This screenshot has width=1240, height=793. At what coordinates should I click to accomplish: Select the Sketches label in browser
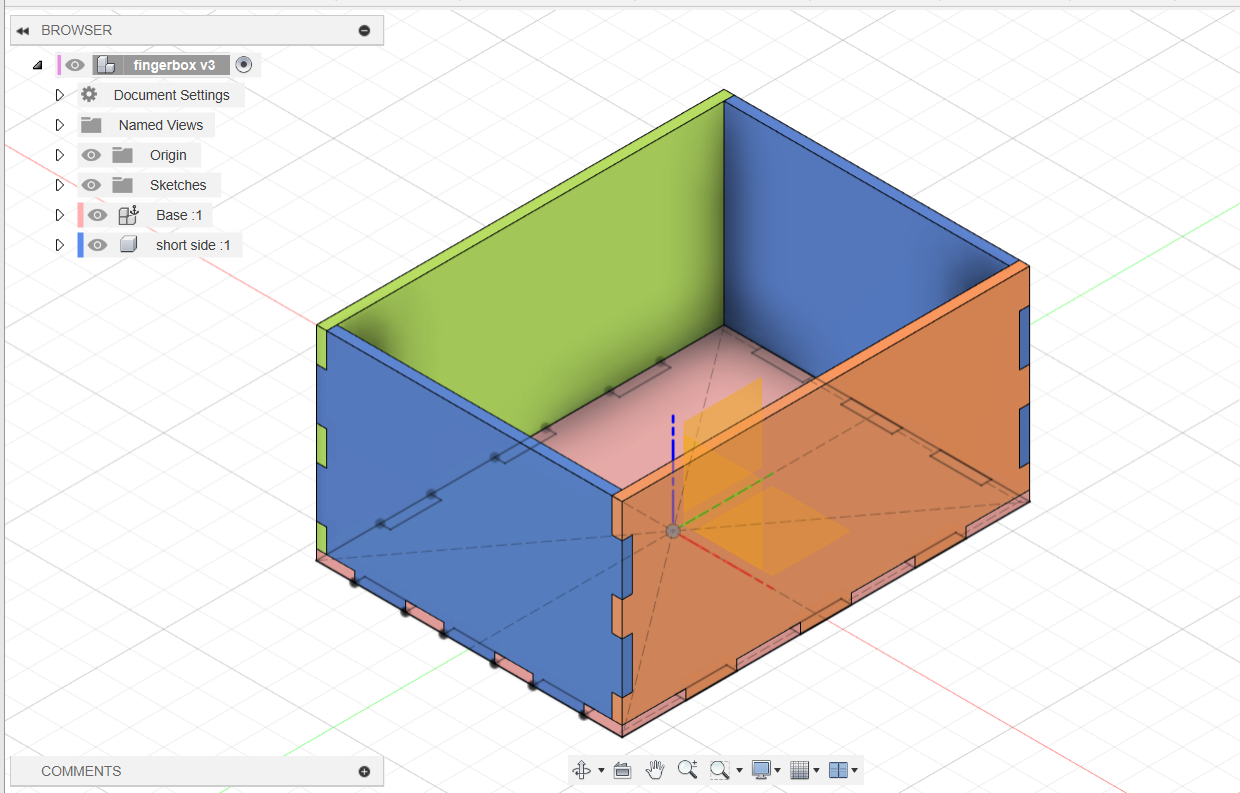point(178,185)
